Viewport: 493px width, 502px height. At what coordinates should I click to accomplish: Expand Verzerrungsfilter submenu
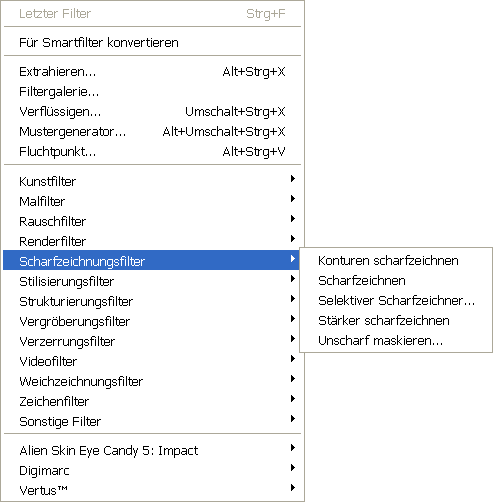(152, 341)
